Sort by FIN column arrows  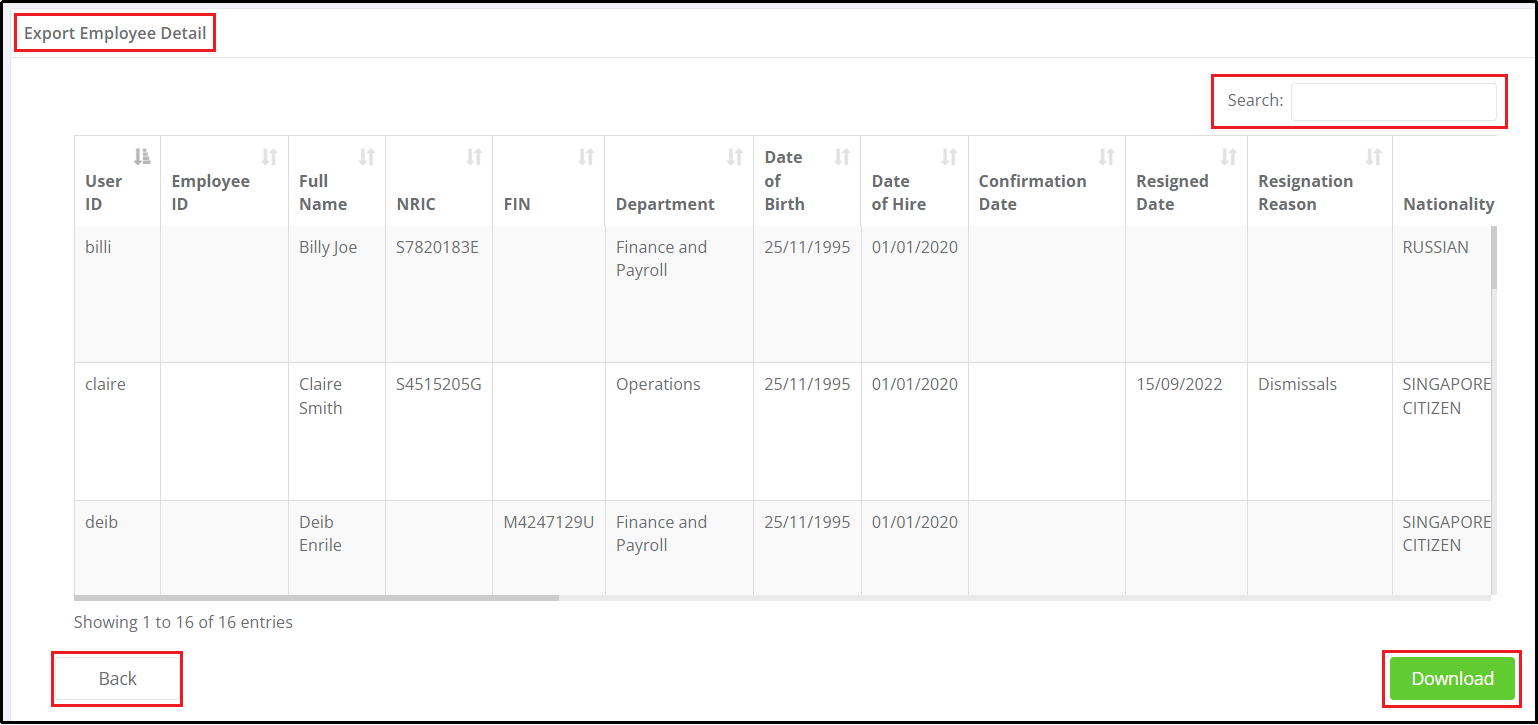[x=587, y=156]
